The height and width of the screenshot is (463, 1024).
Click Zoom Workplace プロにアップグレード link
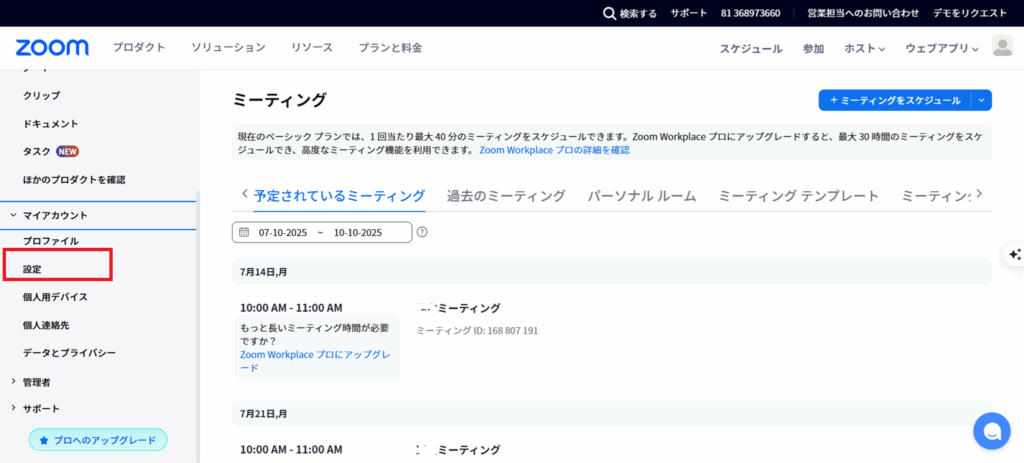[315, 360]
